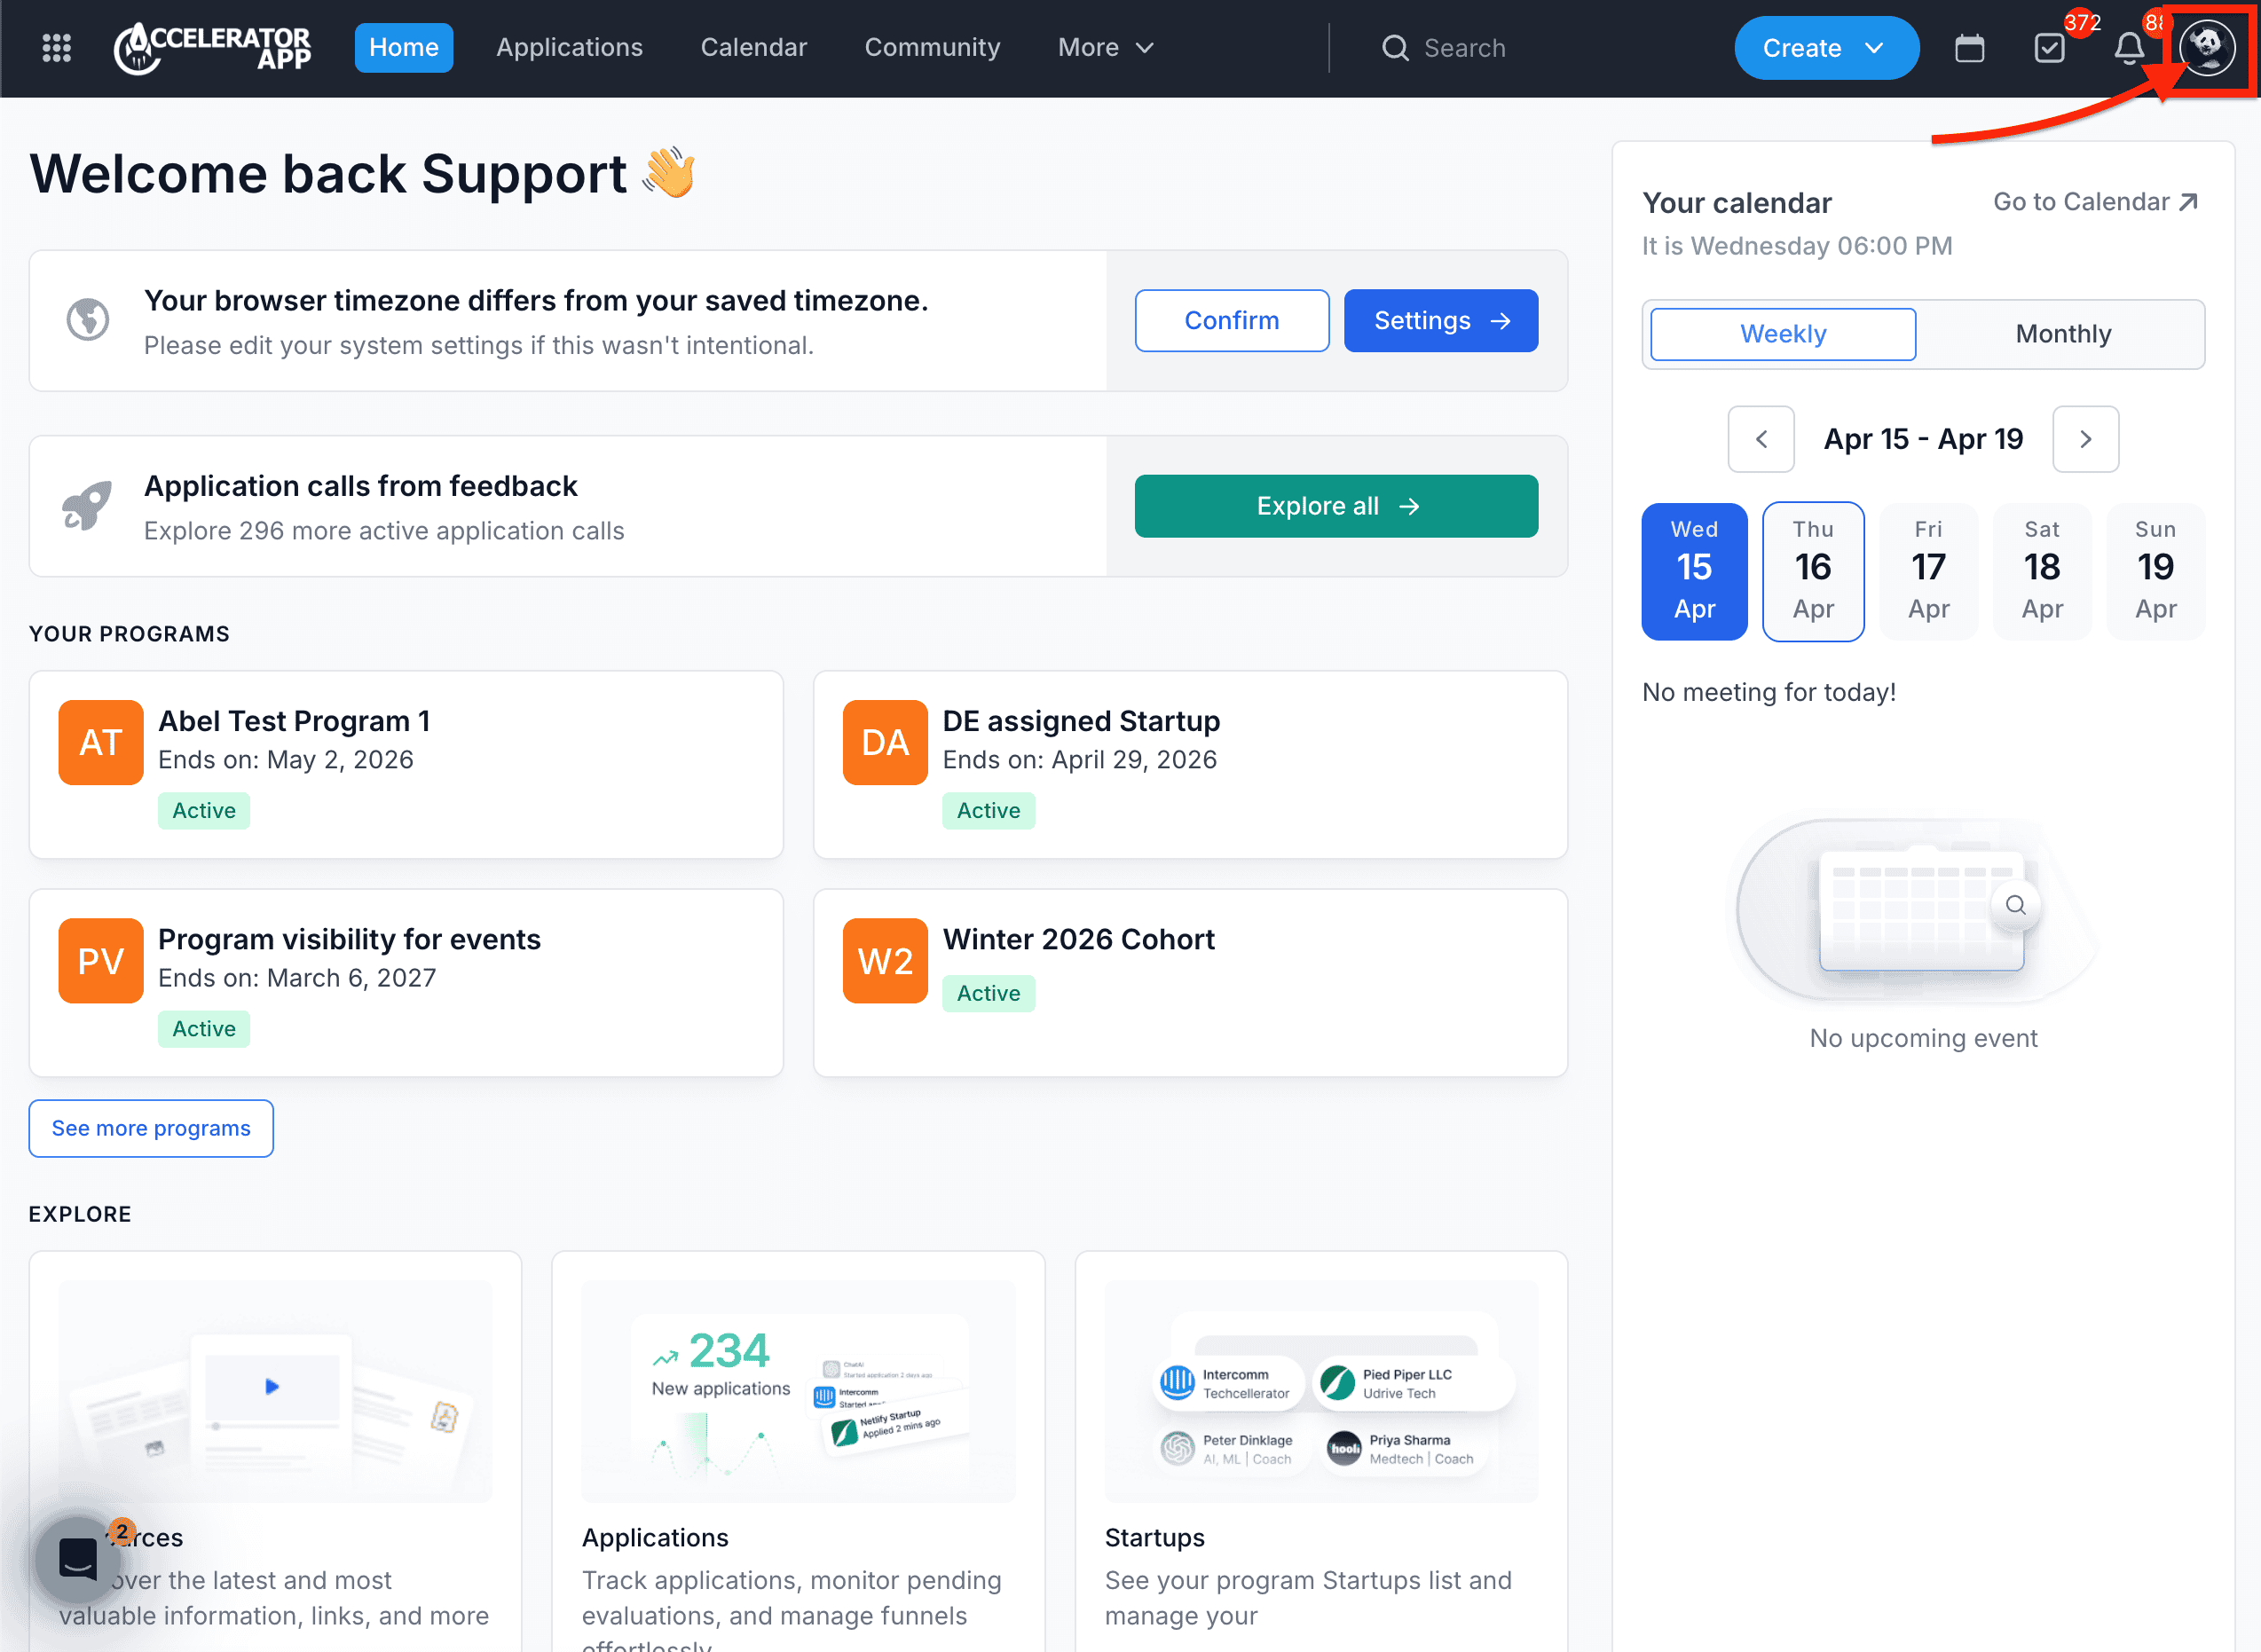The image size is (2261, 1652).
Task: Open the Applications nav tab
Action: point(569,47)
